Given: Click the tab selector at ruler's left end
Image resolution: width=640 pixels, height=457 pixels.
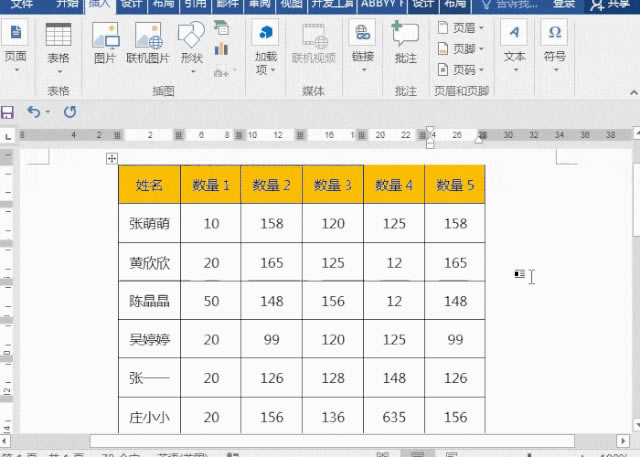Looking at the screenshot, I should (x=8, y=136).
